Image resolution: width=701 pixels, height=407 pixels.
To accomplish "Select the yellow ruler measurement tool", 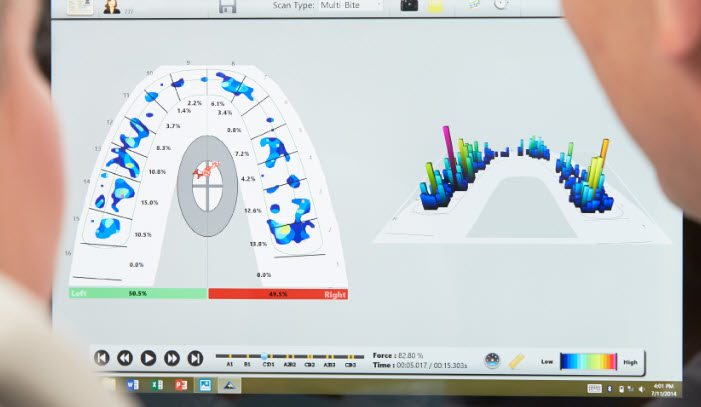I will tap(516, 361).
